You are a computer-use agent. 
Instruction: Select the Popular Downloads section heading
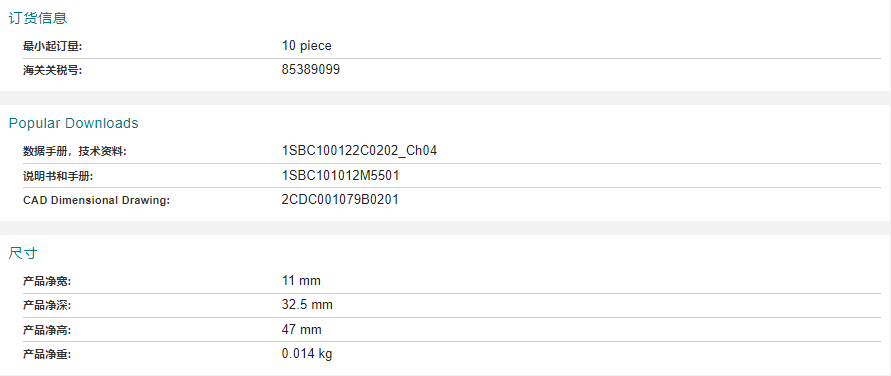coord(73,123)
